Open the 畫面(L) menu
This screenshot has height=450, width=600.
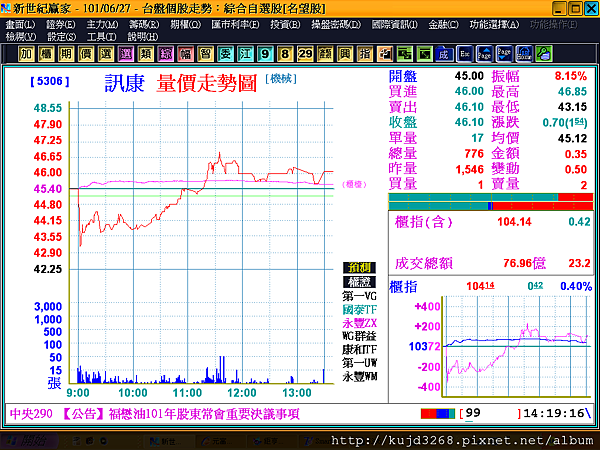[20, 25]
